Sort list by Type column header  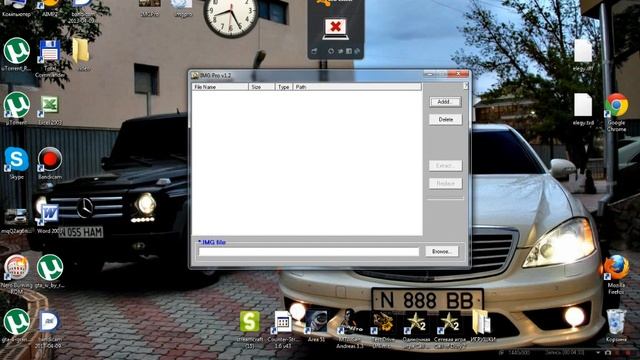284,87
